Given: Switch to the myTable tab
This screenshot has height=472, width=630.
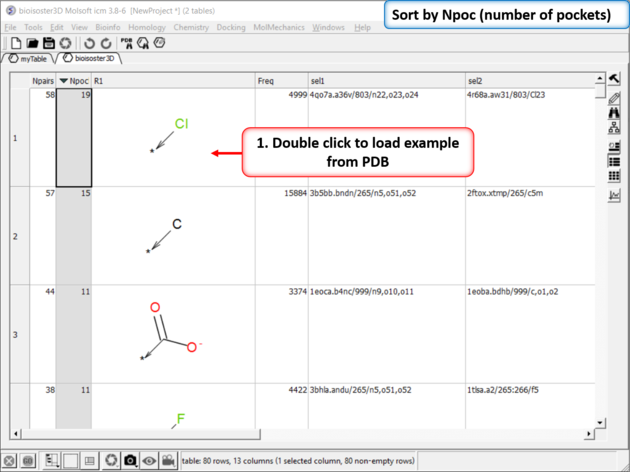Looking at the screenshot, I should [x=32, y=59].
